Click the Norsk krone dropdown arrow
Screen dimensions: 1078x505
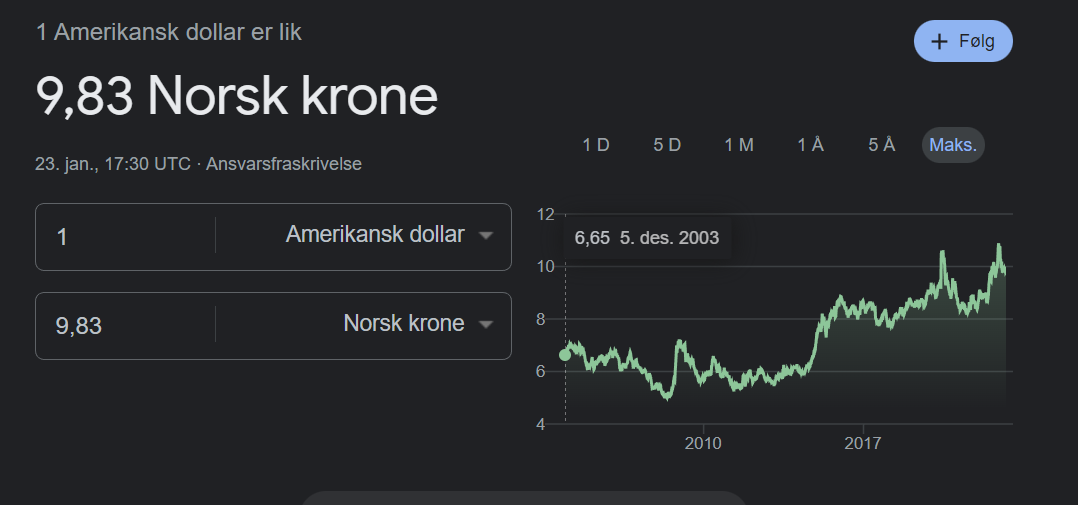(x=485, y=324)
